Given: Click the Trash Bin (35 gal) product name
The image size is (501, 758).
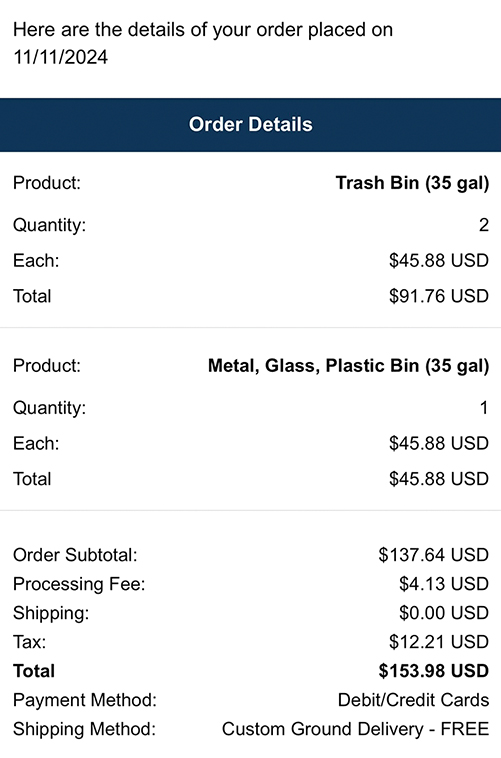Looking at the screenshot, I should click(x=413, y=183).
